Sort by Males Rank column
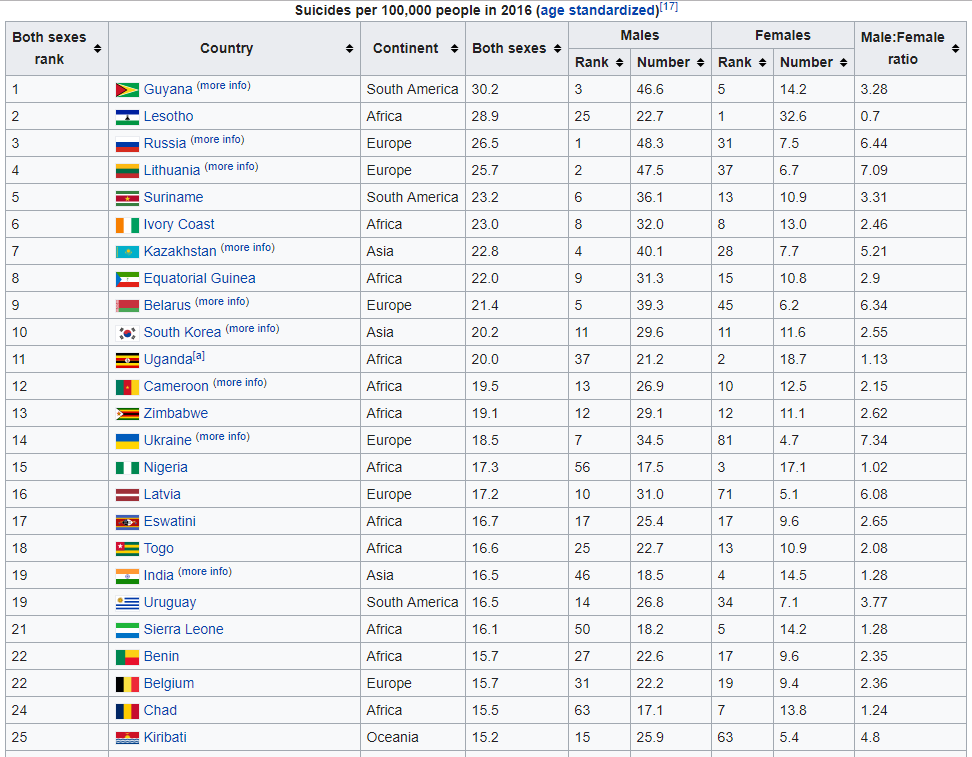Viewport: 972px width, 757px height. [x=619, y=62]
